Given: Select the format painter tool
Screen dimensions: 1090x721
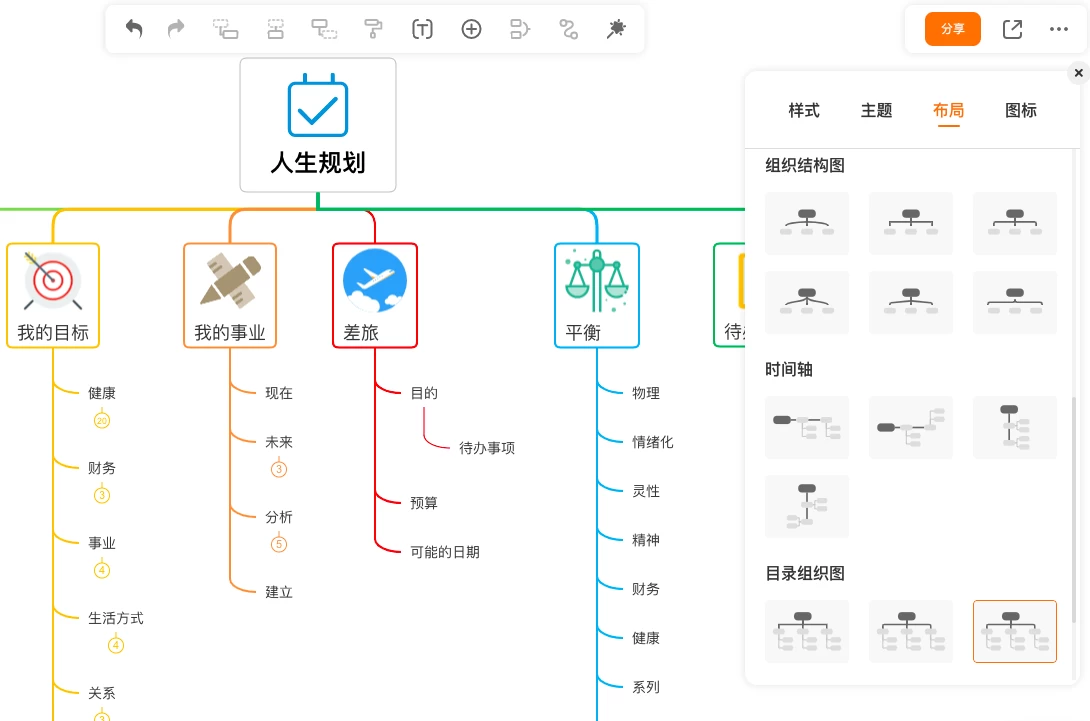Looking at the screenshot, I should click(373, 29).
